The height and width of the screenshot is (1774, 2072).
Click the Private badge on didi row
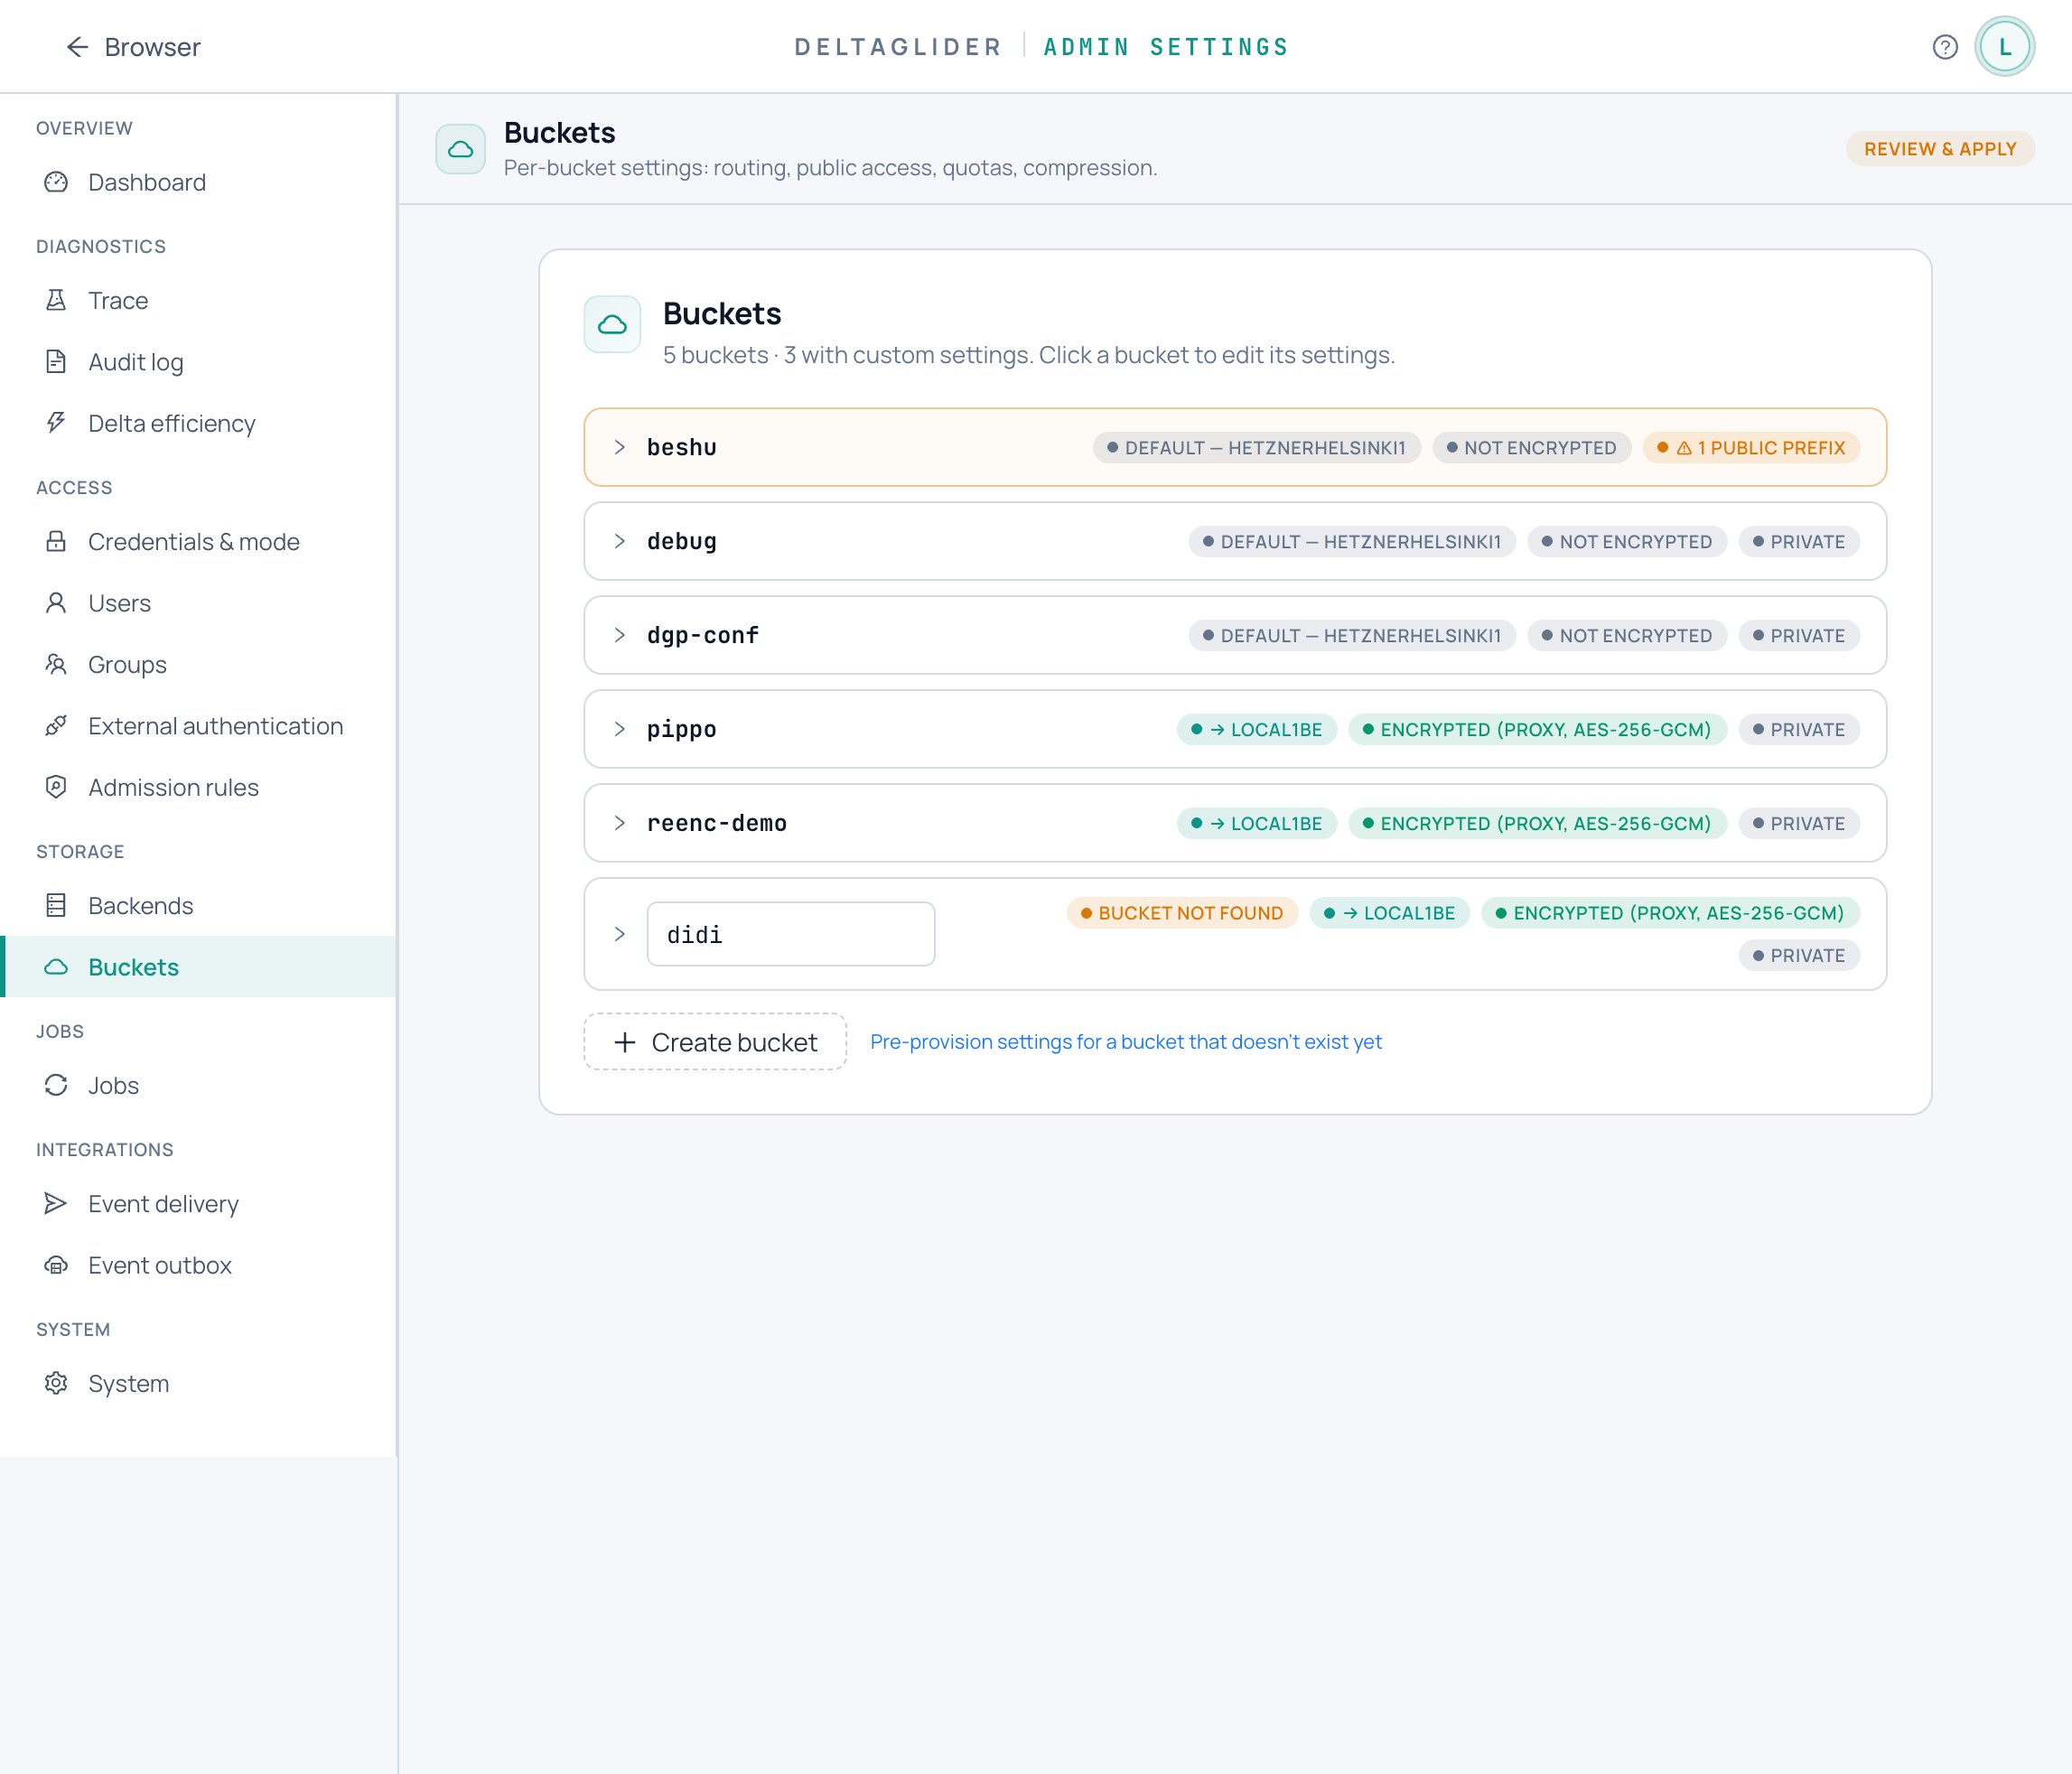[1799, 956]
